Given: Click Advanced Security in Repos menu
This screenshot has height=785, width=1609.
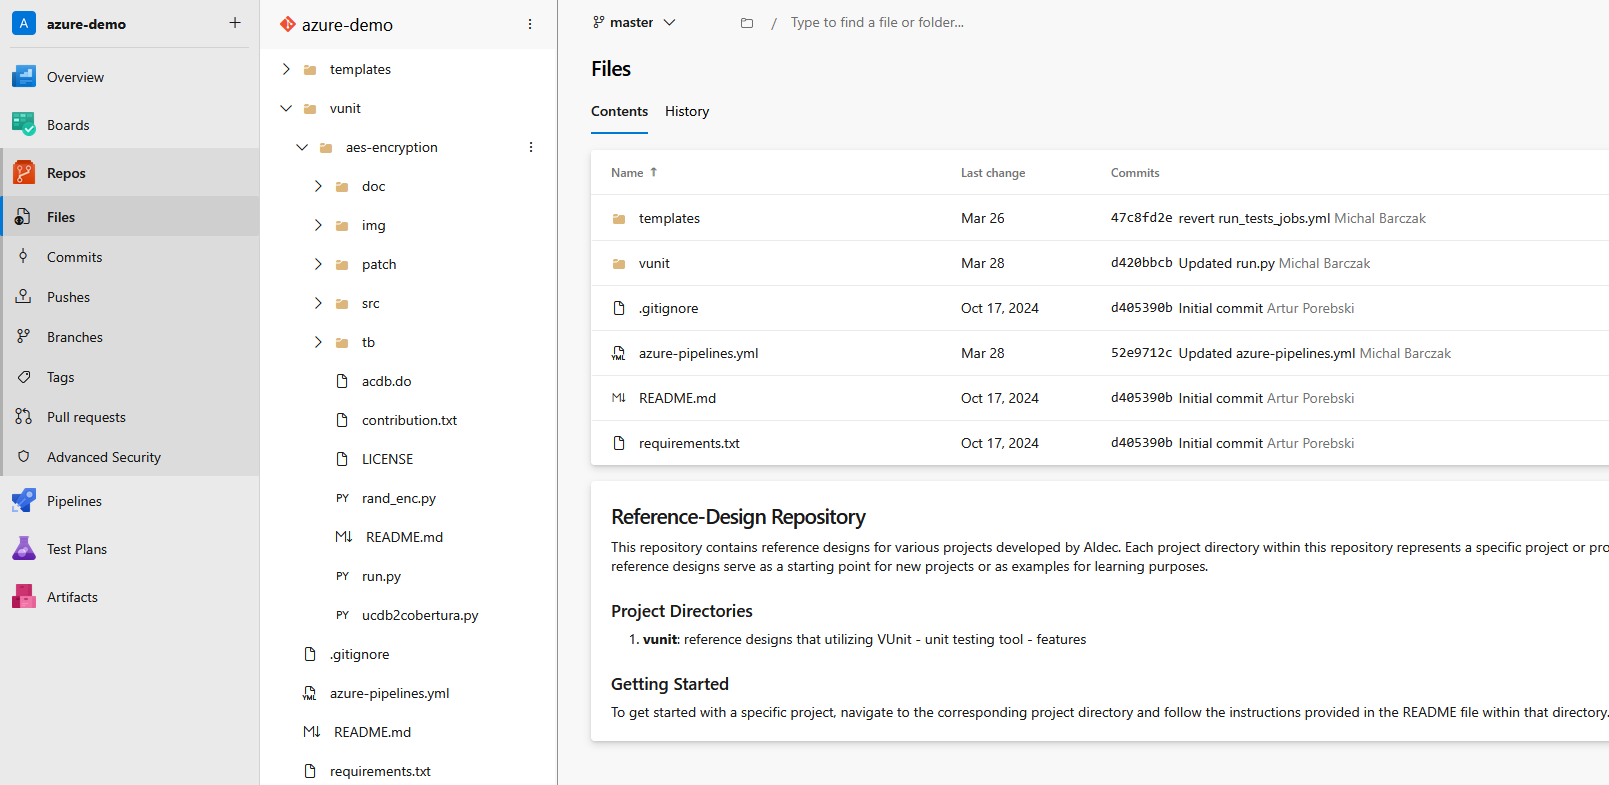Looking at the screenshot, I should [x=104, y=457].
